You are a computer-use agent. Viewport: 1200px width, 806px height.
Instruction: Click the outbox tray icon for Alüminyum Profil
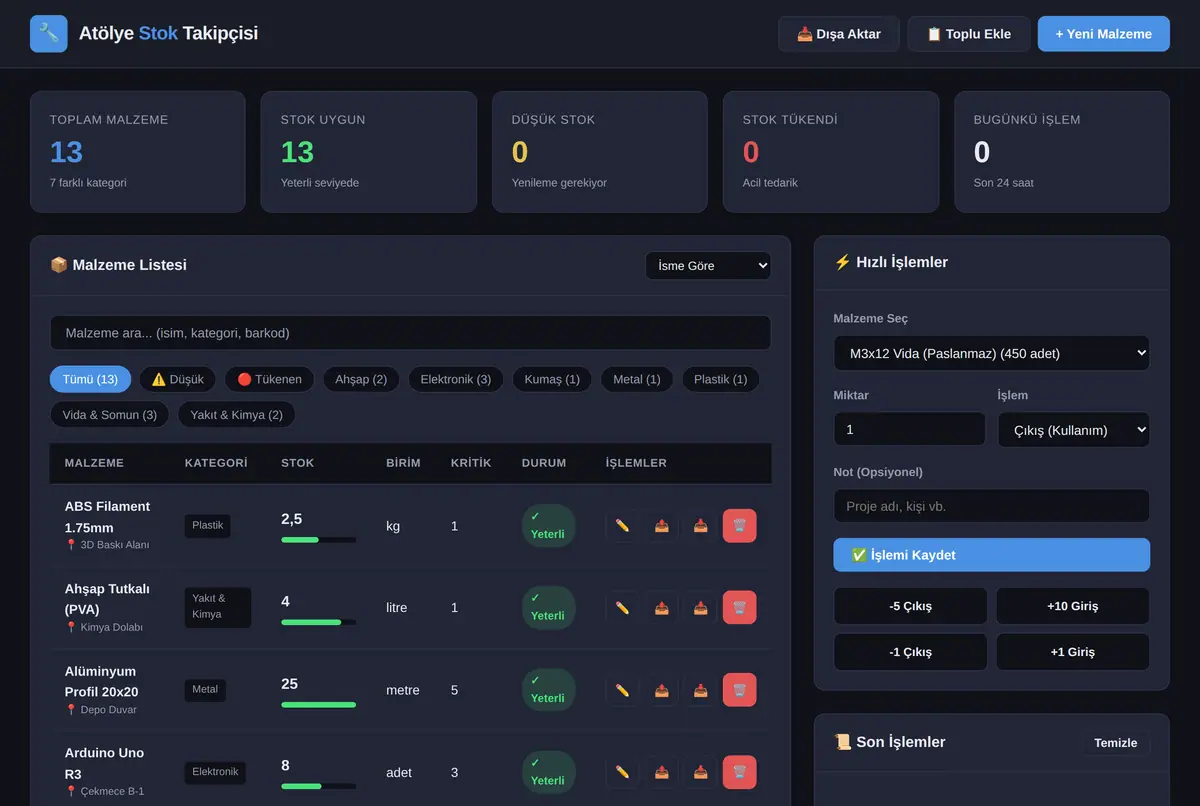661,690
